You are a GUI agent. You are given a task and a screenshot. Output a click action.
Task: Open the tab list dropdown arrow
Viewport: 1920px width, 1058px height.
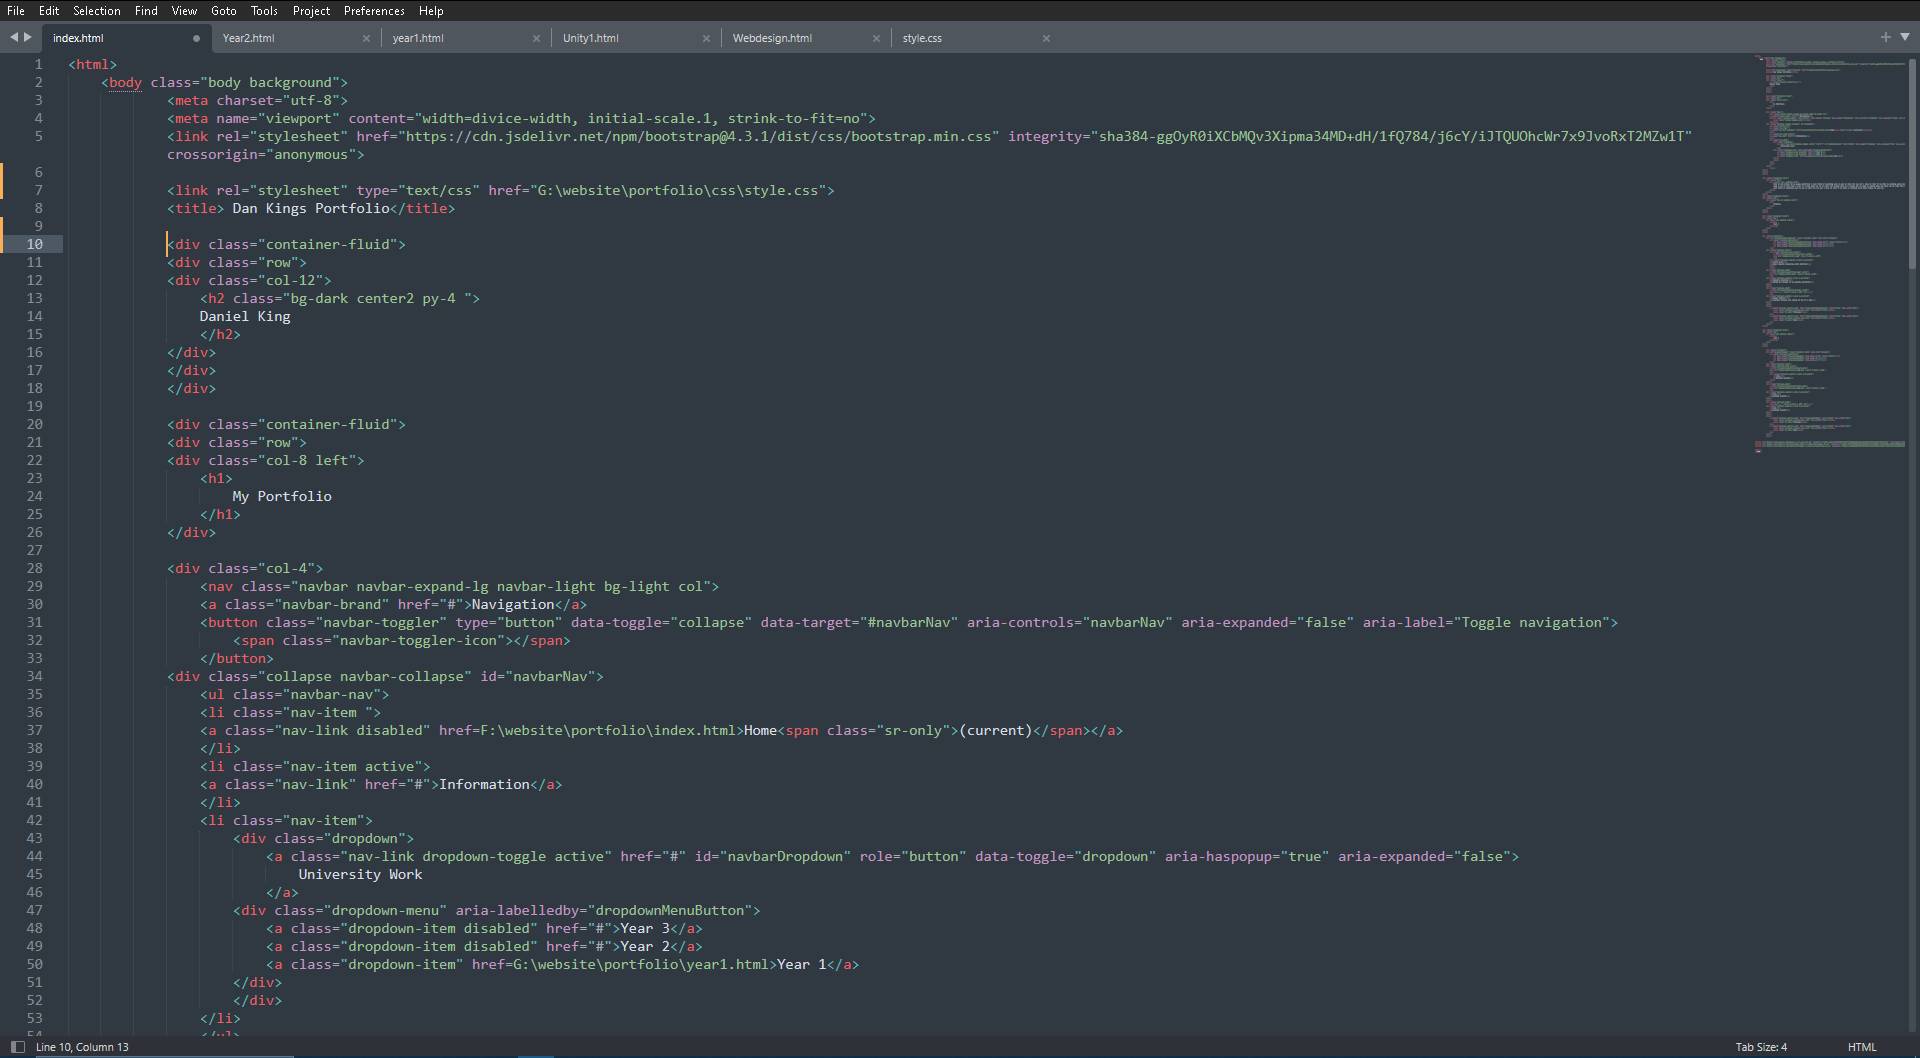1905,37
